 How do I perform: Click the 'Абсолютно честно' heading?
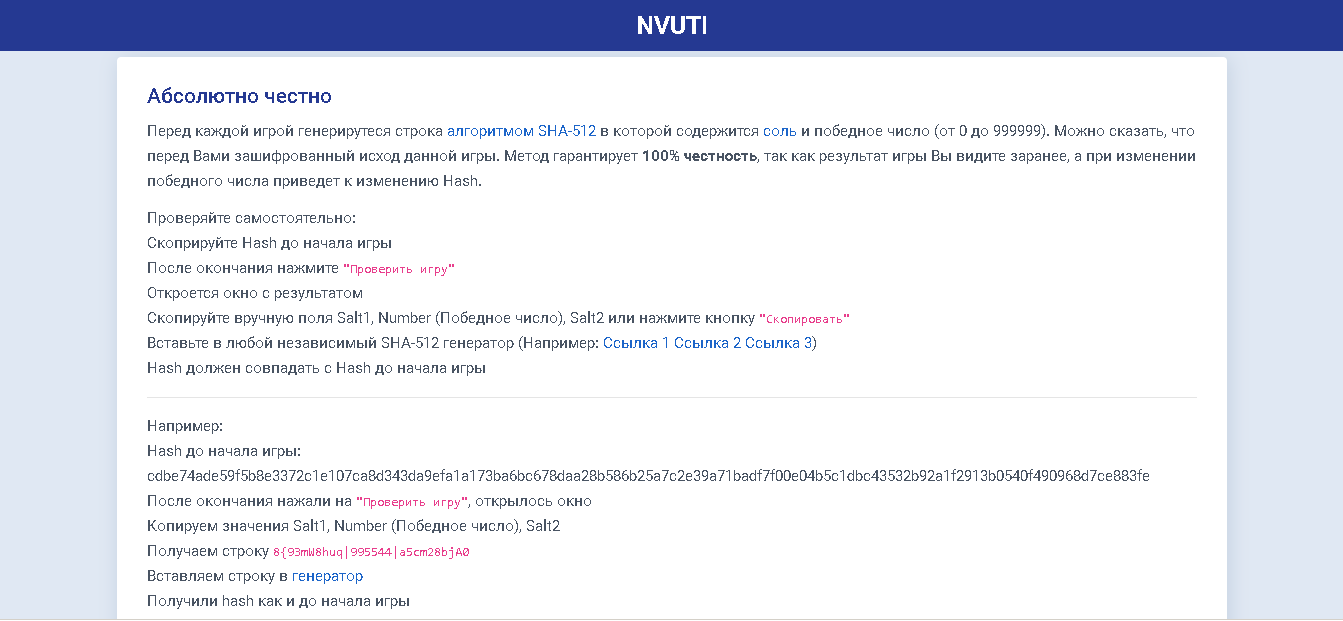(239, 96)
